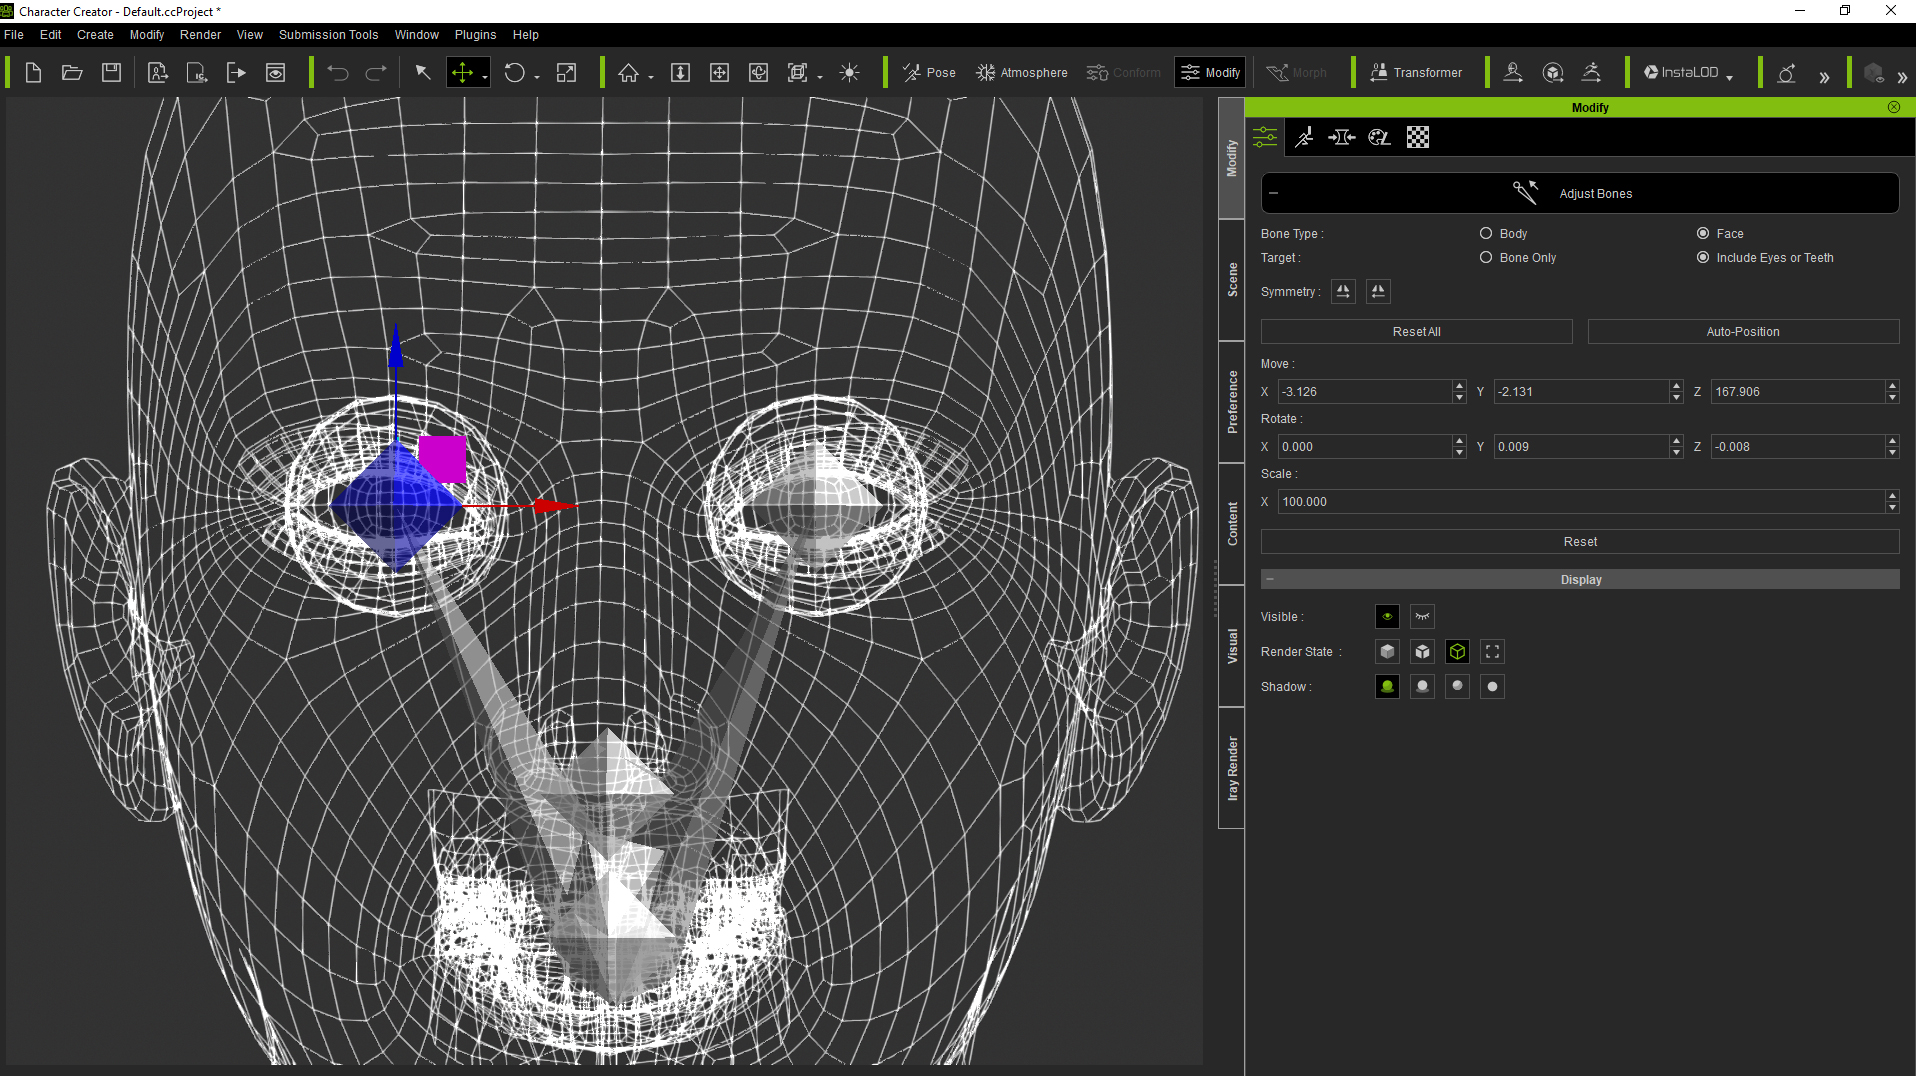Viewport: 1916px width, 1076px height.
Task: Undo the last action
Action: coord(338,72)
